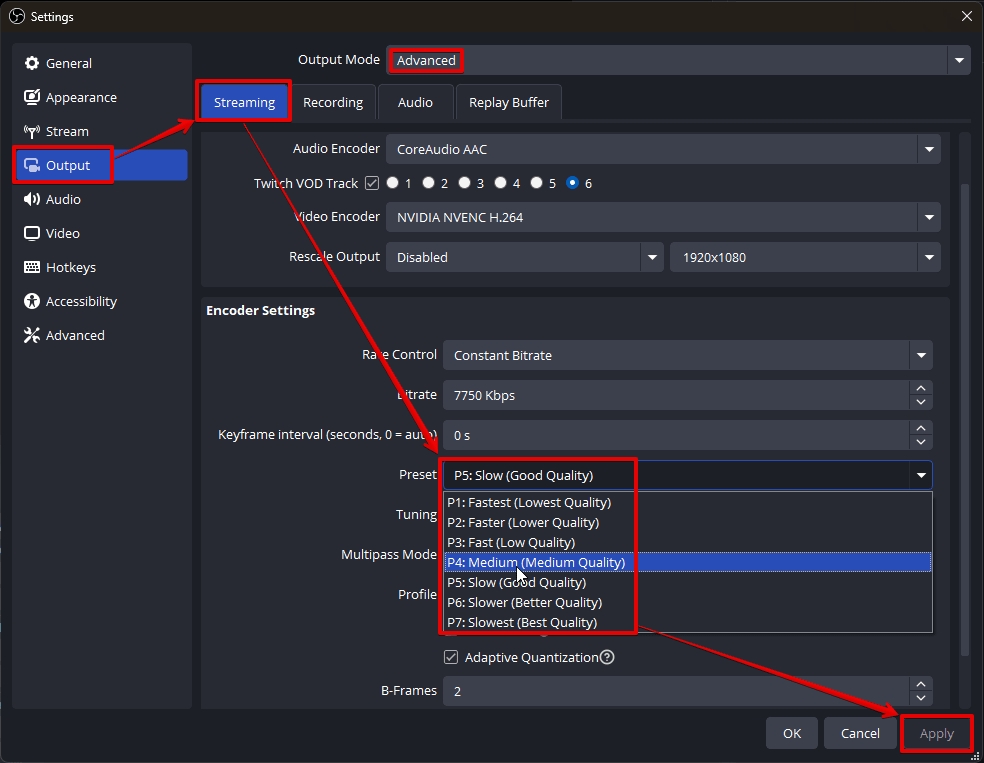Open the Hotkeys settings section

click(x=100, y=267)
